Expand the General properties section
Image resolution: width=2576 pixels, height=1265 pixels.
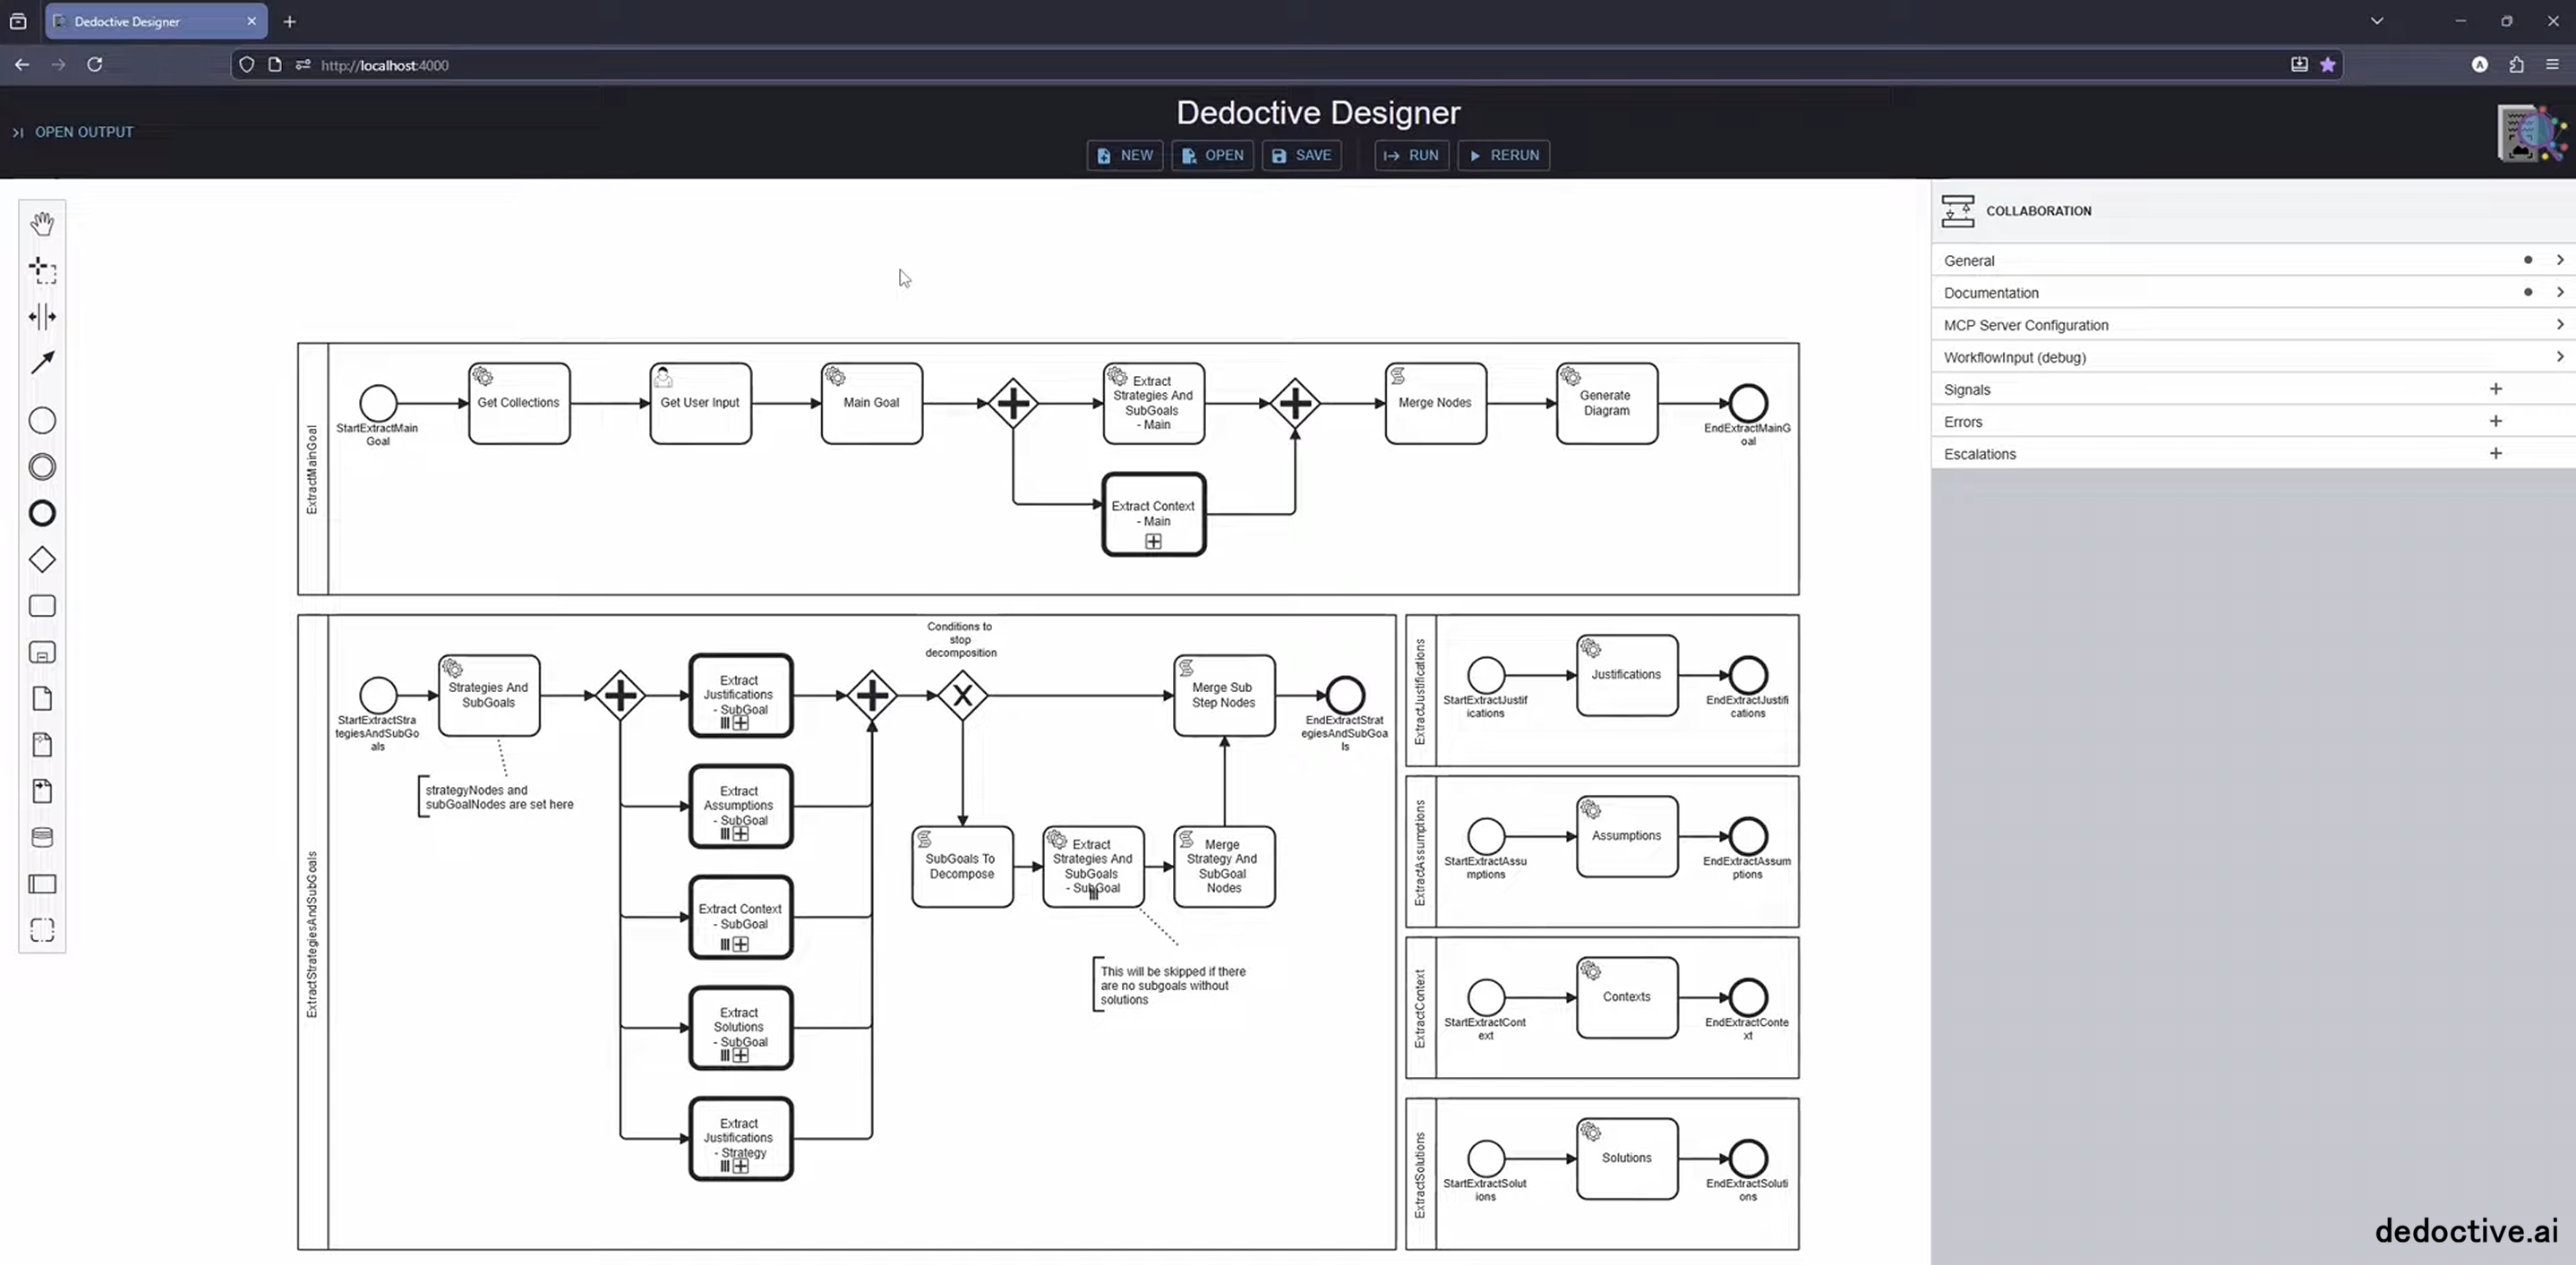click(2253, 260)
